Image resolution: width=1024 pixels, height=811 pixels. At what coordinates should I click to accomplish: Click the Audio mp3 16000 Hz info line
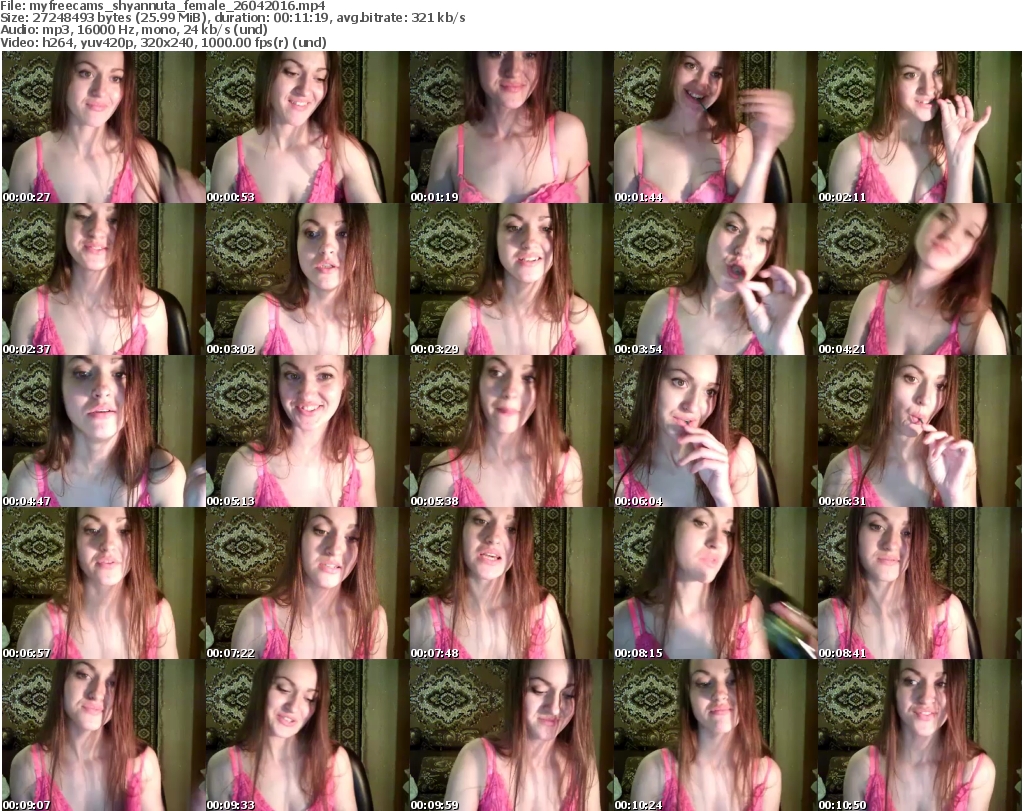click(x=134, y=30)
